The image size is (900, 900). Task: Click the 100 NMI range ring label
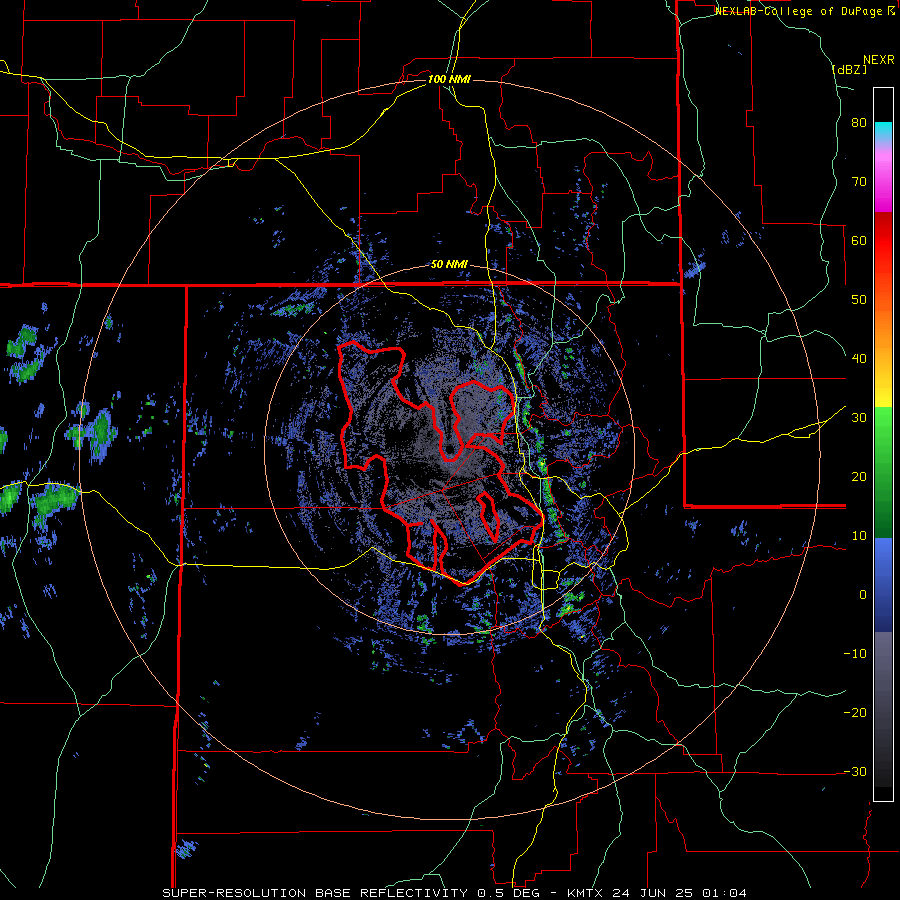[x=449, y=79]
